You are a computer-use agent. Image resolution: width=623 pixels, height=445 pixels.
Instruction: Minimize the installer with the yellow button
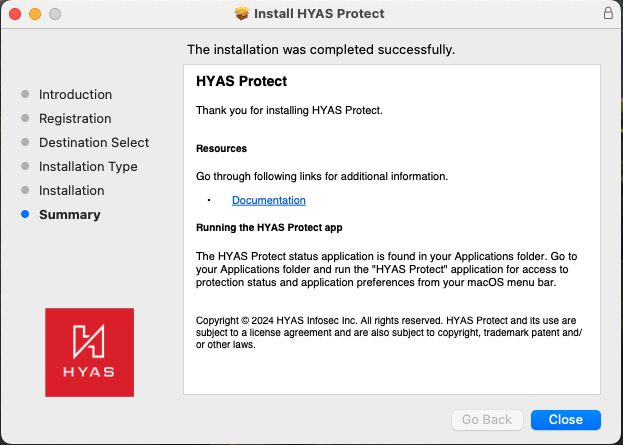pos(35,14)
